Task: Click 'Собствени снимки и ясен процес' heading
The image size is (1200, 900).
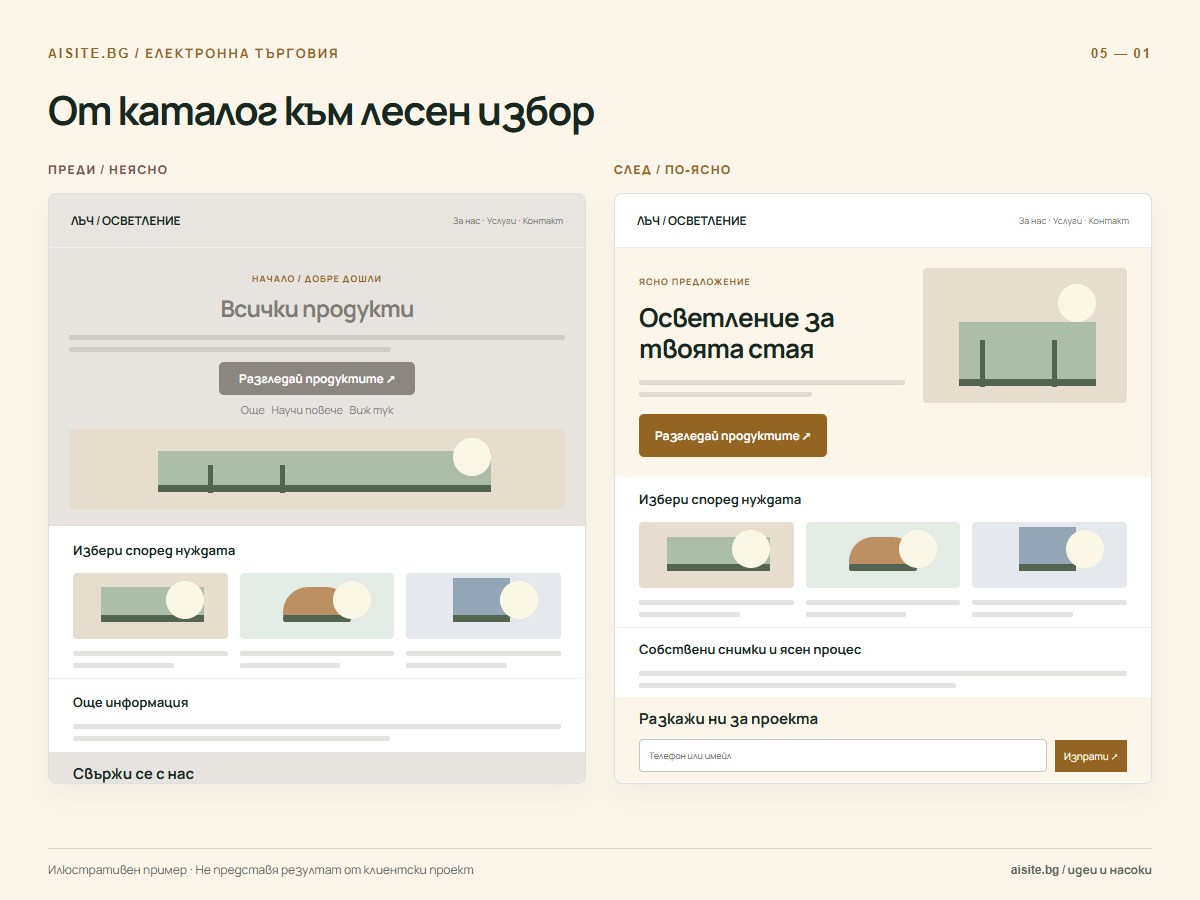Action: tap(750, 650)
